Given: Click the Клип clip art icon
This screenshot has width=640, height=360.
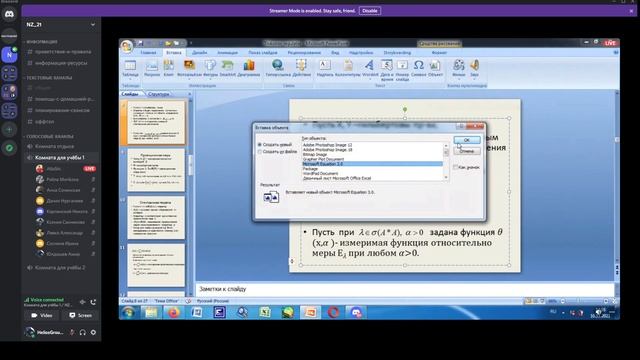Looking at the screenshot, I should click(x=169, y=68).
